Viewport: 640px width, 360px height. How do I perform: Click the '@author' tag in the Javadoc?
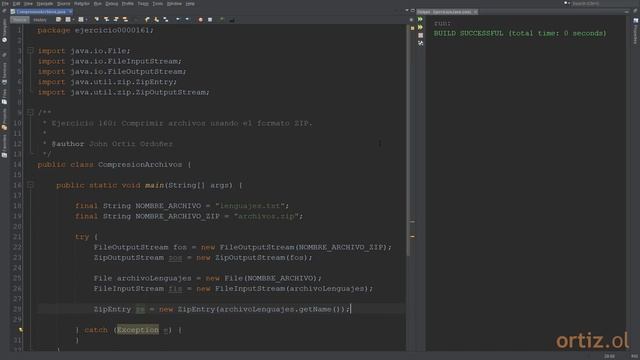coord(68,144)
